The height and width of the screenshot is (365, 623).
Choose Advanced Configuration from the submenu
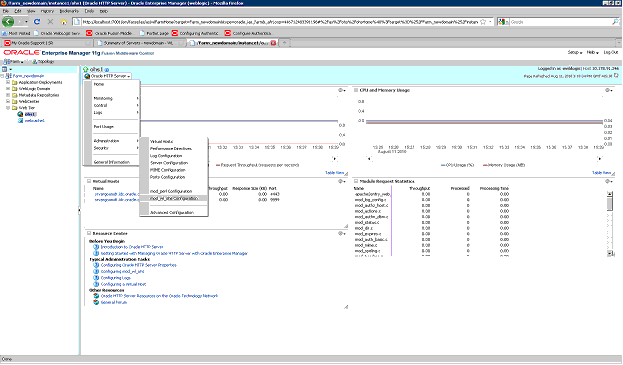click(172, 213)
